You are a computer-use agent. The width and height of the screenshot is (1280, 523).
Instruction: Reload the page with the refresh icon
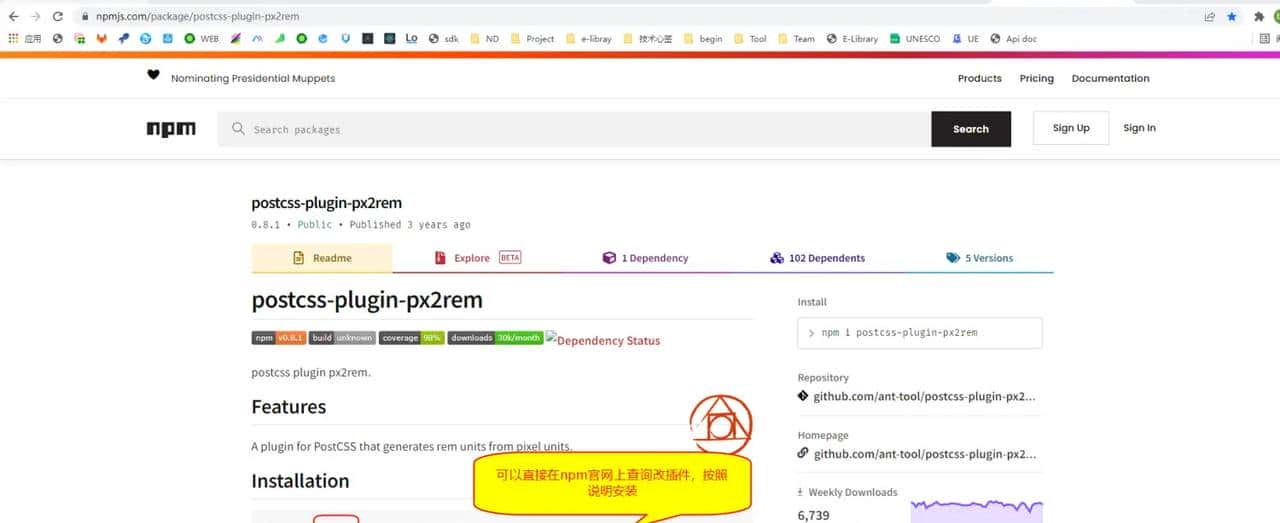pos(58,16)
